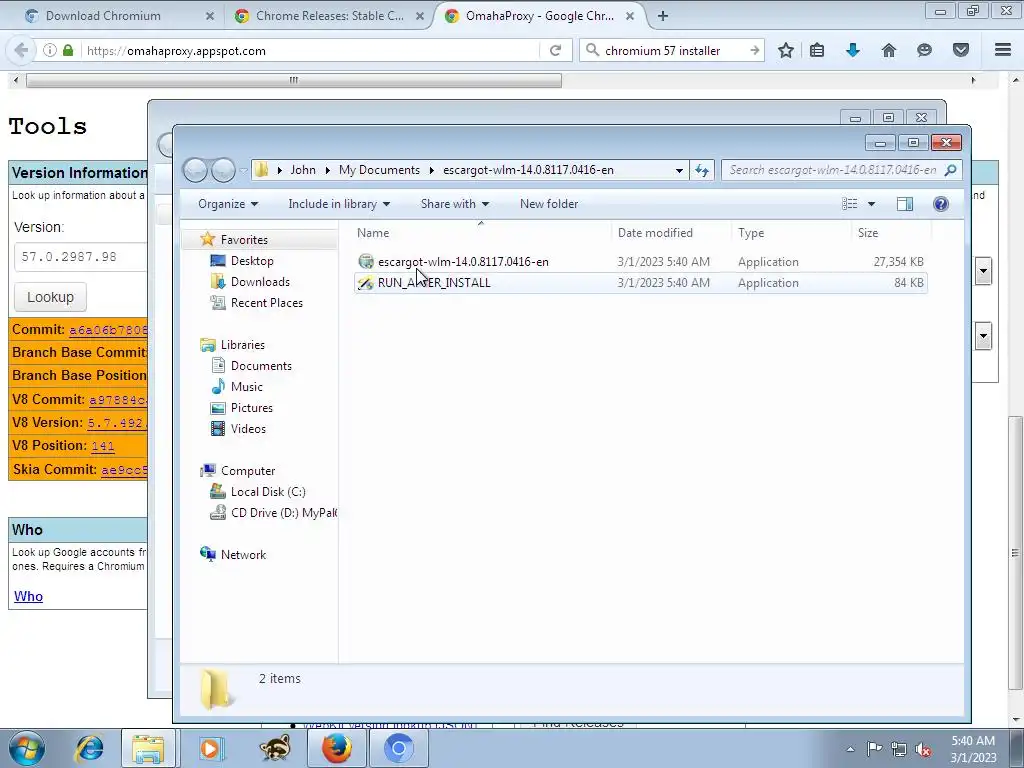The height and width of the screenshot is (768, 1024).
Task: Open Downloads in Favorites sidebar
Action: coord(260,281)
